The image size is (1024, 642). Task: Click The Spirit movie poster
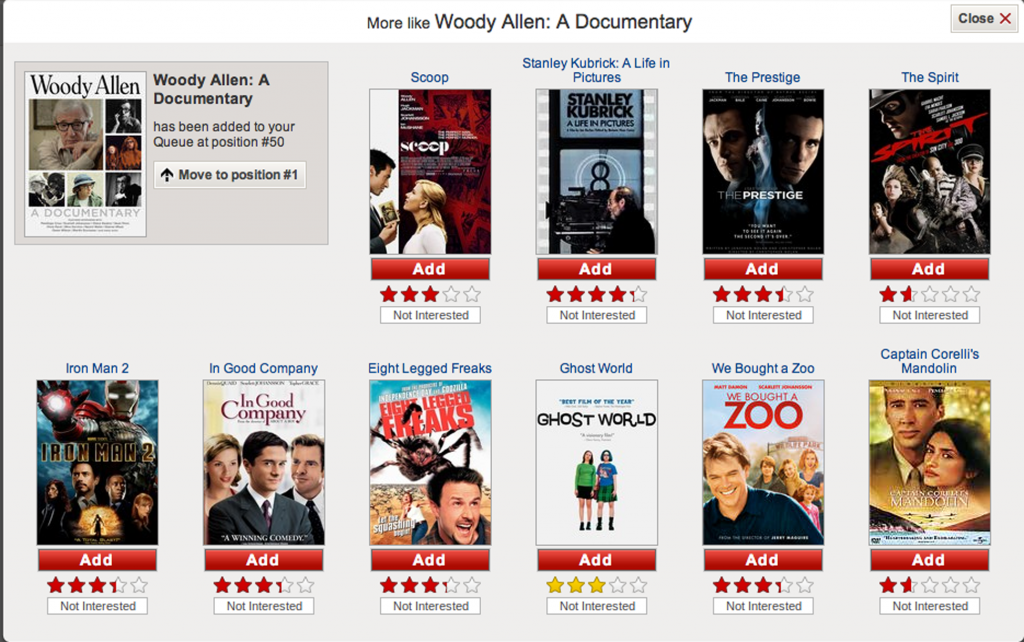[x=929, y=172]
